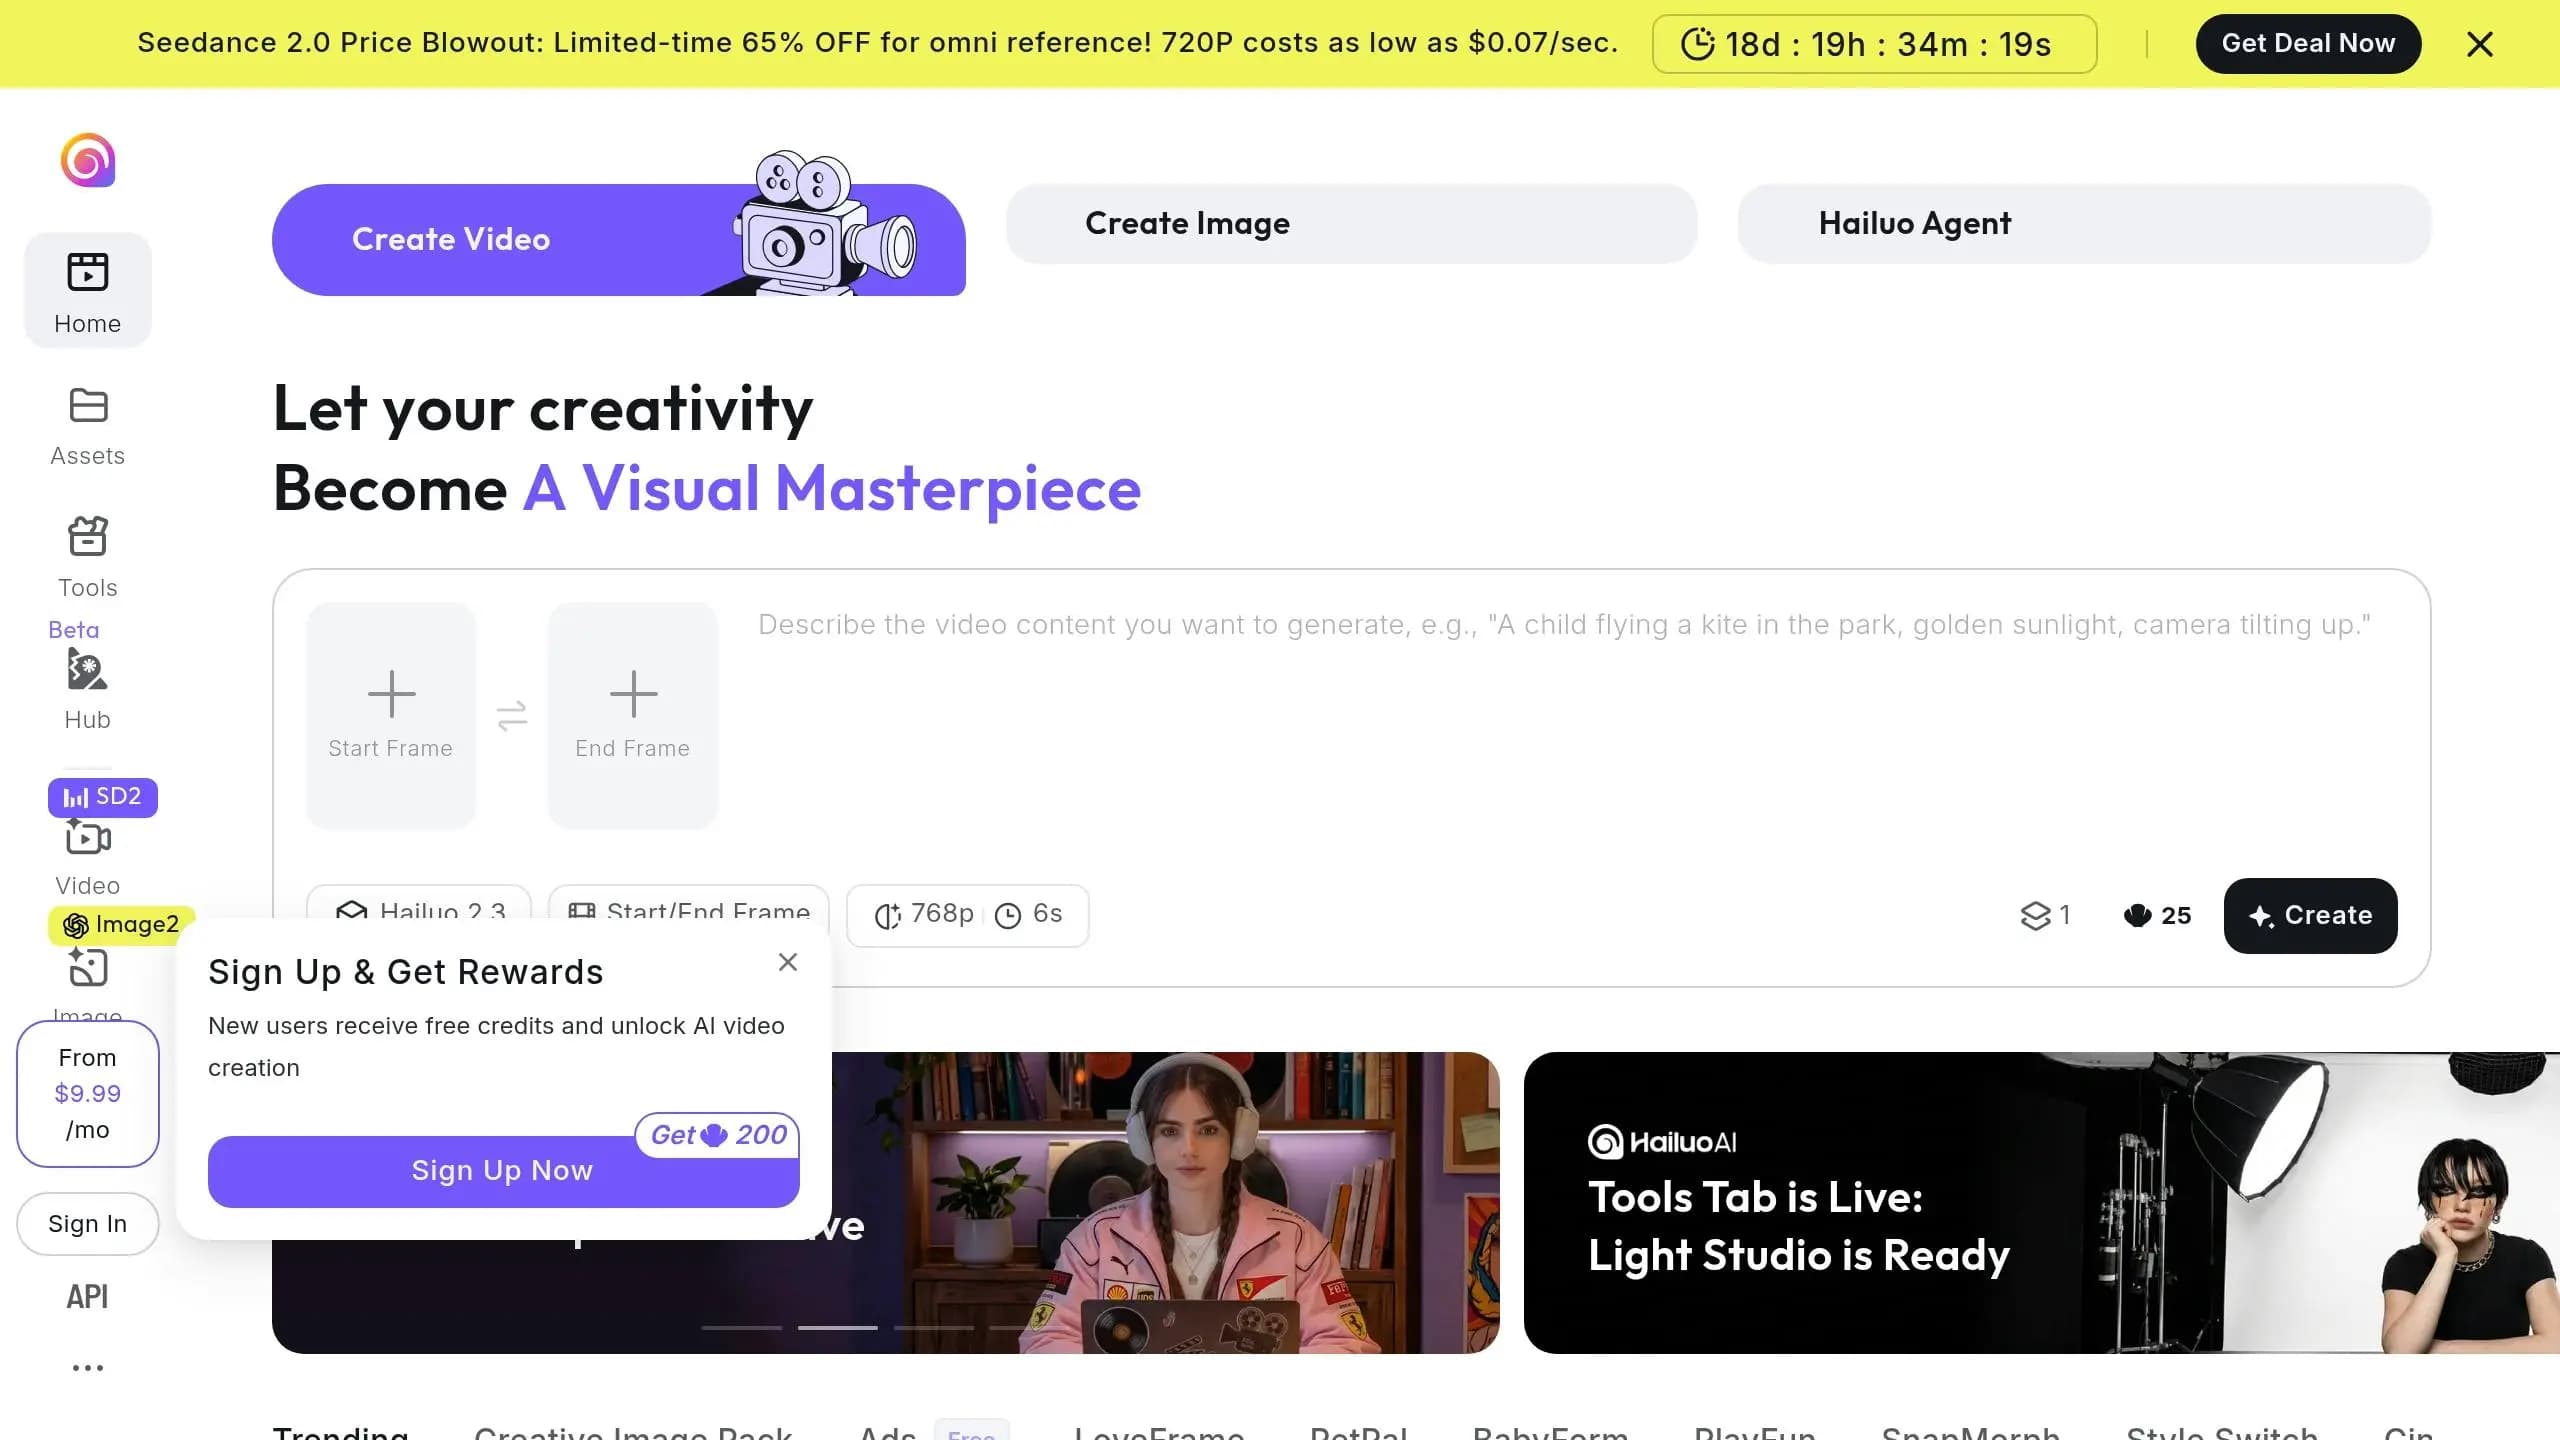The height and width of the screenshot is (1440, 2560).
Task: Open the more options ellipsis menu
Action: 88,1367
